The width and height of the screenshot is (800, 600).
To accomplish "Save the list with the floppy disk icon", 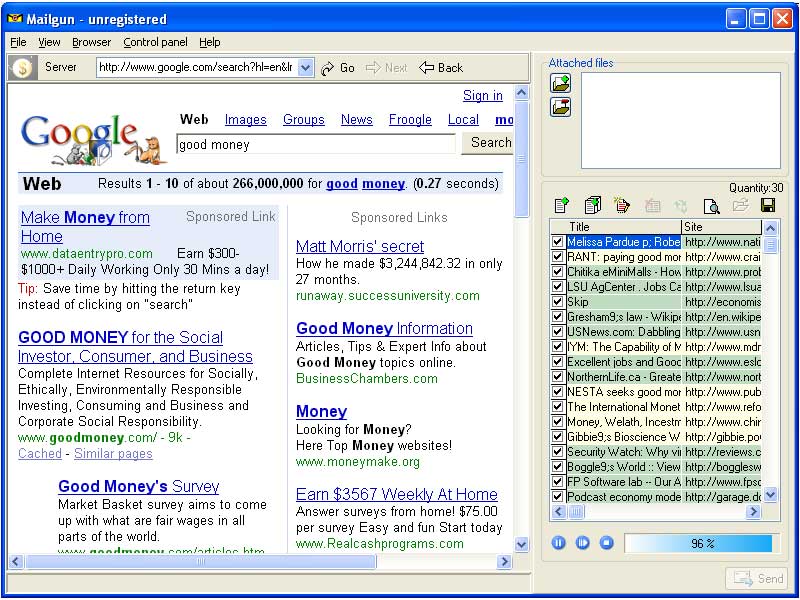I will coord(767,205).
